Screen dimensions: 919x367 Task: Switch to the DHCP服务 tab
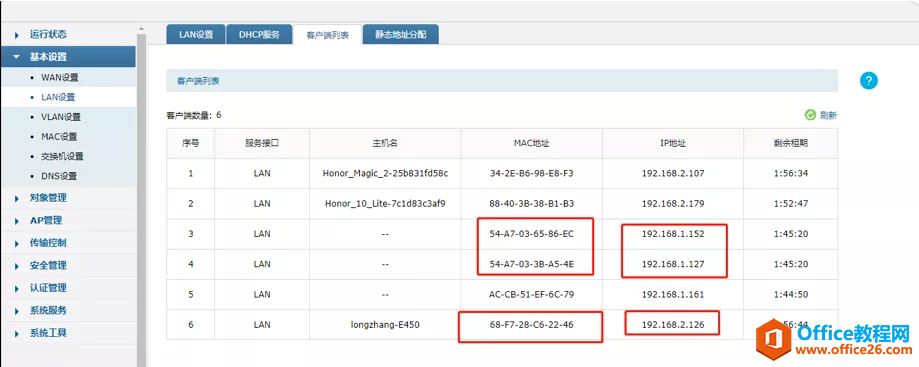pyautogui.click(x=259, y=35)
